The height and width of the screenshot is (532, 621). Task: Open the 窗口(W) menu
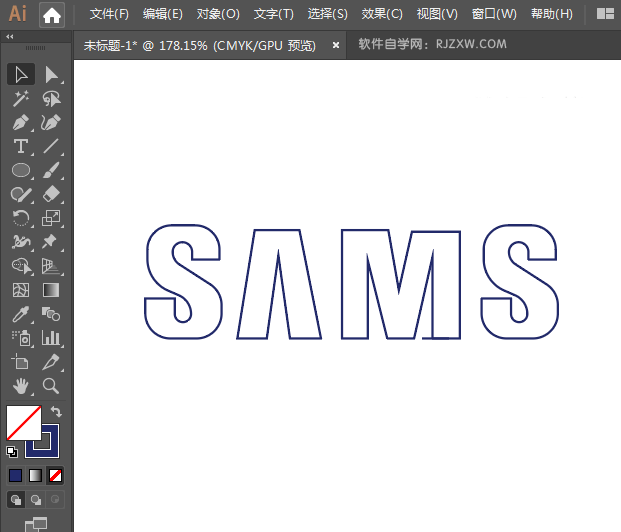494,14
